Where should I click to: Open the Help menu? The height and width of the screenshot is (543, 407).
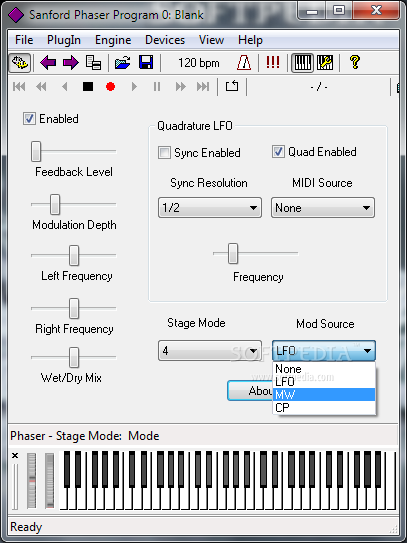pyautogui.click(x=250, y=40)
